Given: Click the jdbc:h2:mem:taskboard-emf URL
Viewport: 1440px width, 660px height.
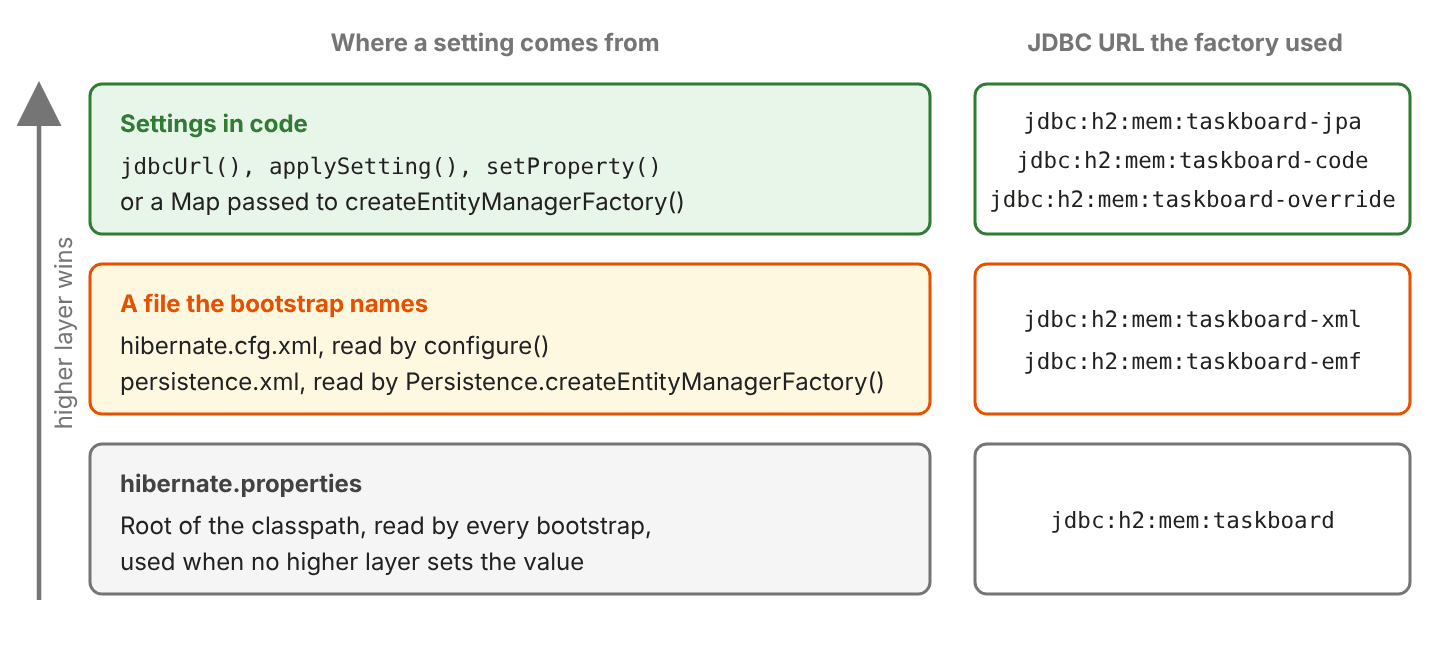Looking at the screenshot, I should (x=1193, y=361).
